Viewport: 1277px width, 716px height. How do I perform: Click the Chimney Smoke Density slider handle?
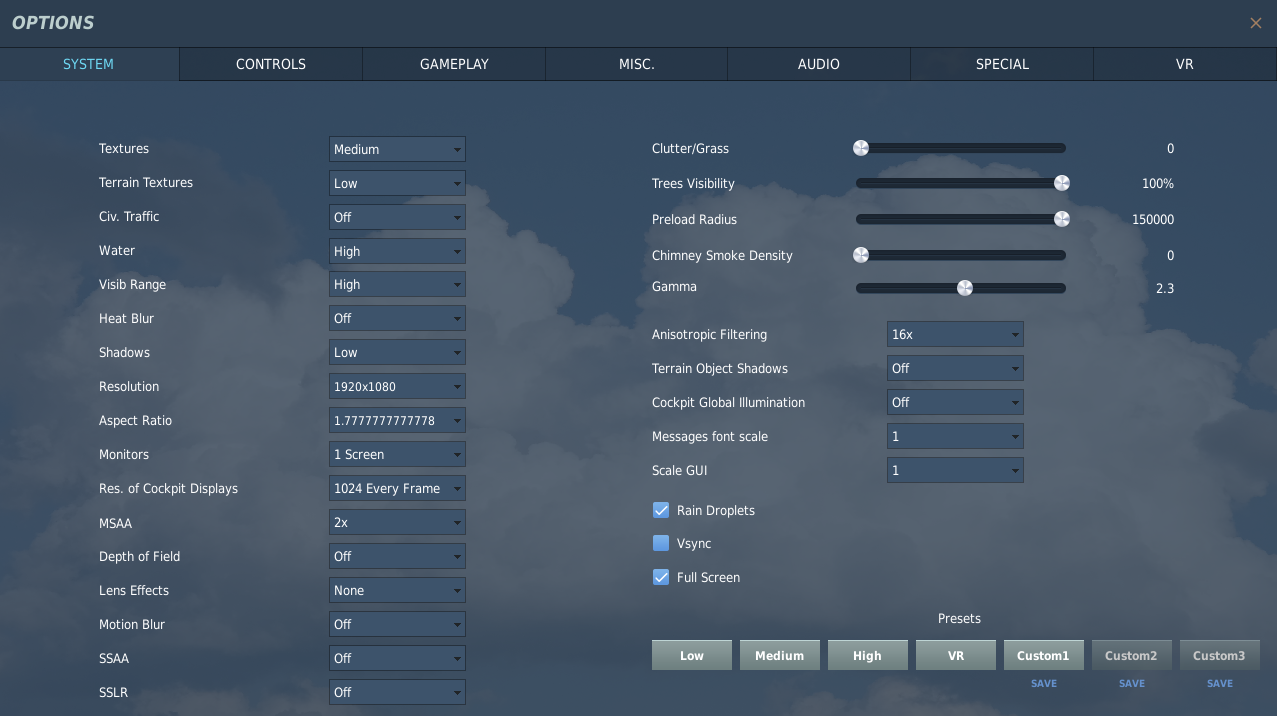point(860,255)
